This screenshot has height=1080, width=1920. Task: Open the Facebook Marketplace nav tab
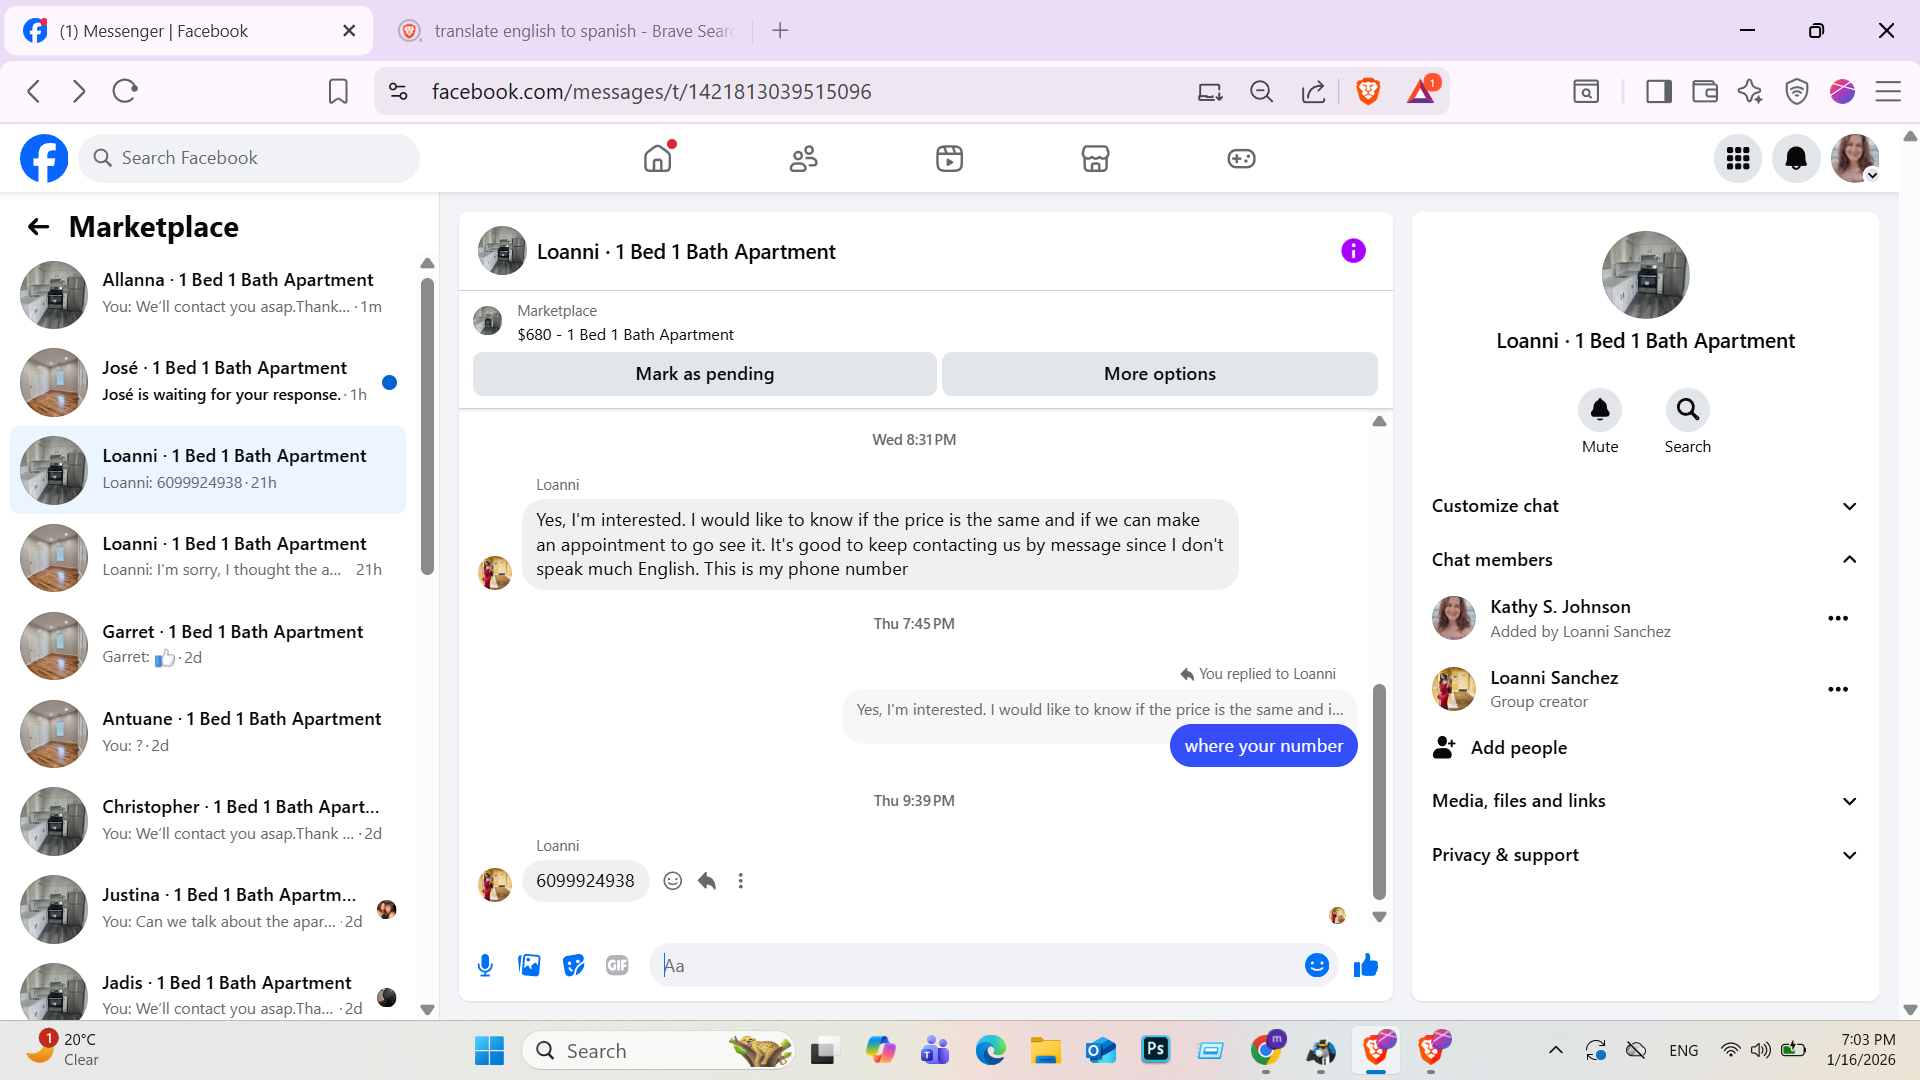click(x=1095, y=158)
